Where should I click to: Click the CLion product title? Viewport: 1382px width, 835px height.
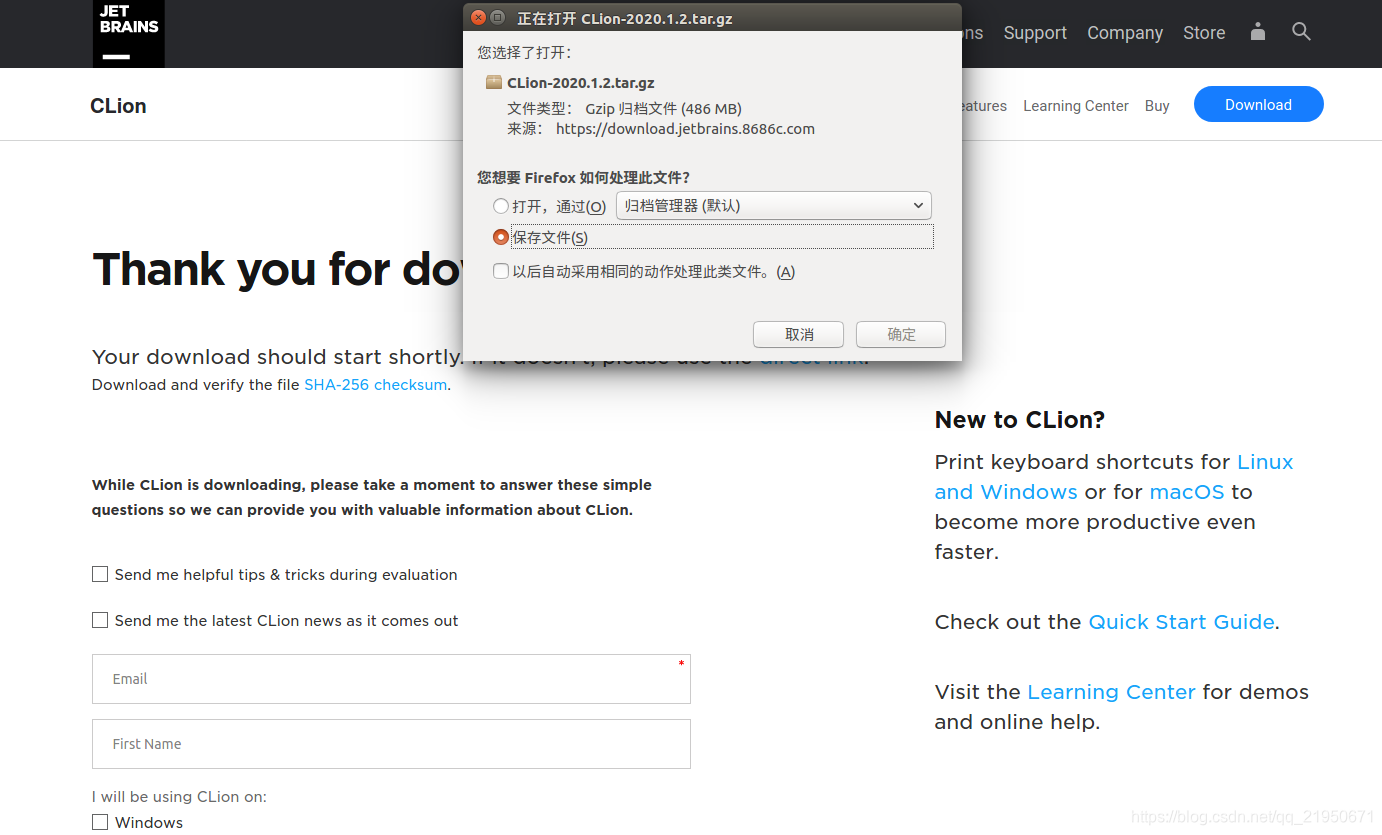118,106
